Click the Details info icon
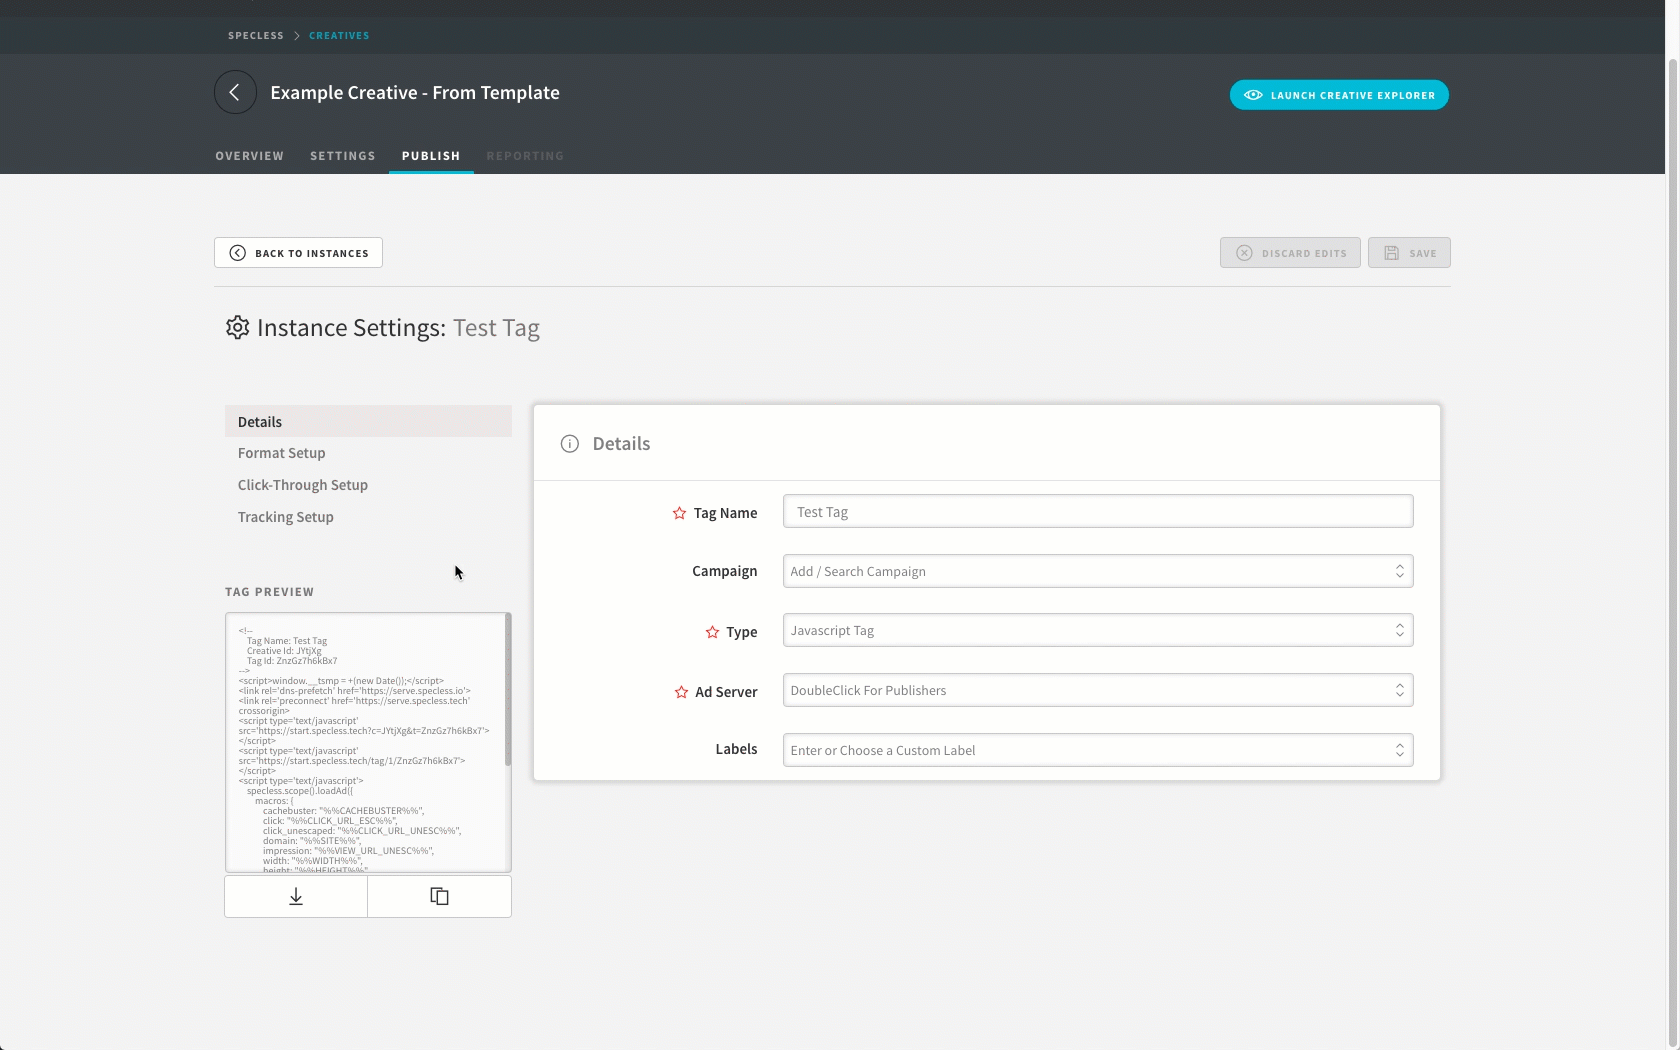This screenshot has width=1680, height=1050. pos(569,444)
